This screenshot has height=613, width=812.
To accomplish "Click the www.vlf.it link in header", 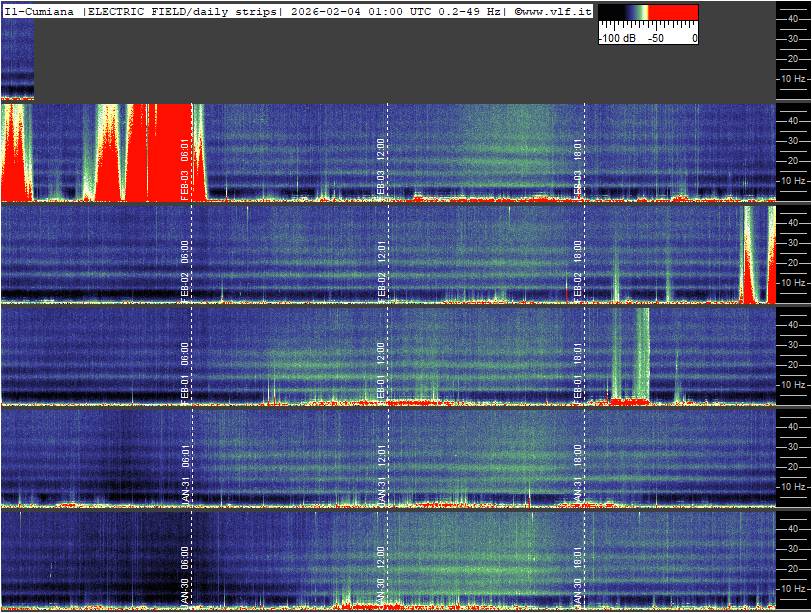I will click(555, 11).
